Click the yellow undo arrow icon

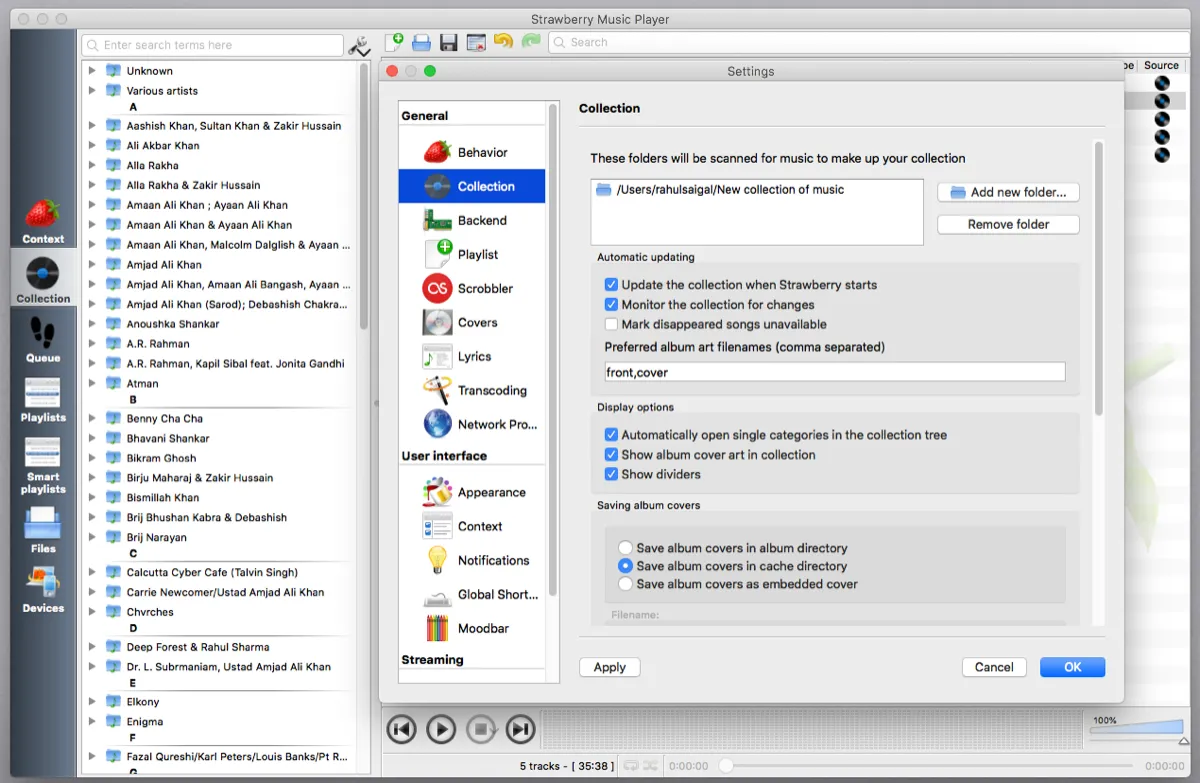pyautogui.click(x=503, y=42)
